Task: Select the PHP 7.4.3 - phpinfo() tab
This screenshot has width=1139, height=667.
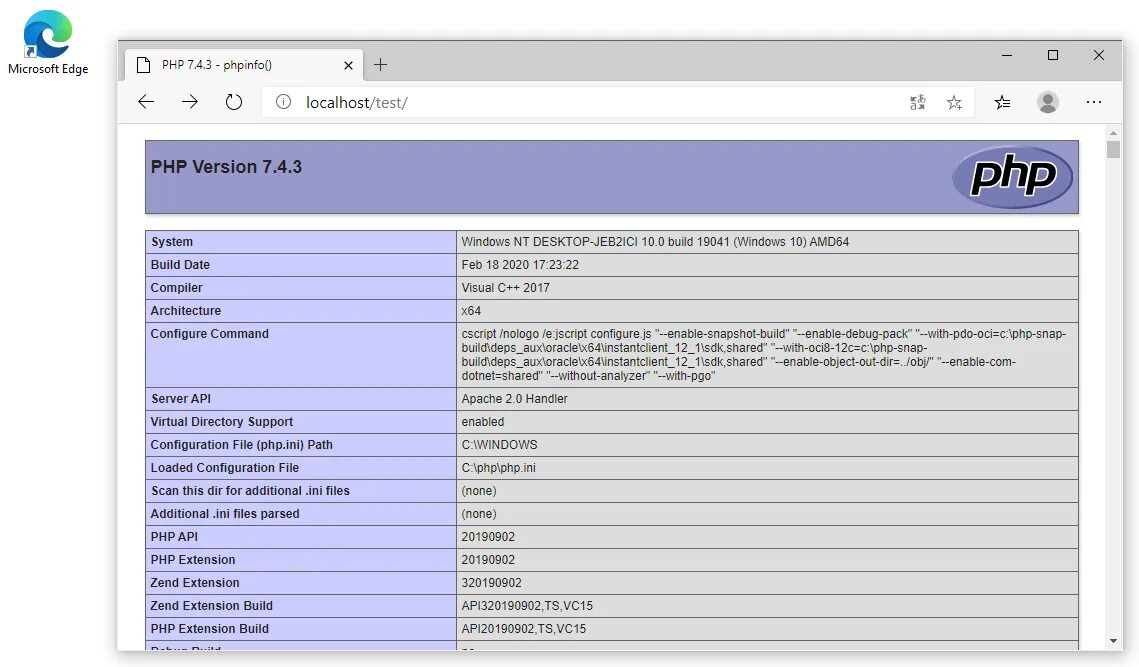Action: [243, 65]
